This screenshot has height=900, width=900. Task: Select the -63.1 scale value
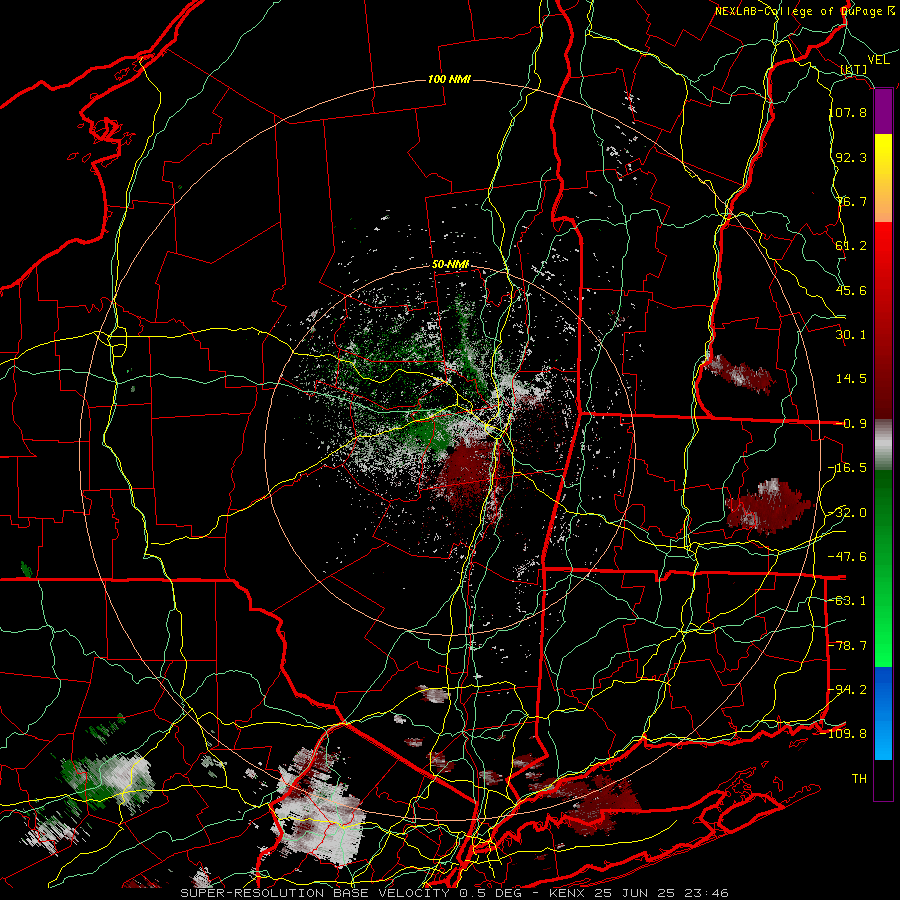848,601
